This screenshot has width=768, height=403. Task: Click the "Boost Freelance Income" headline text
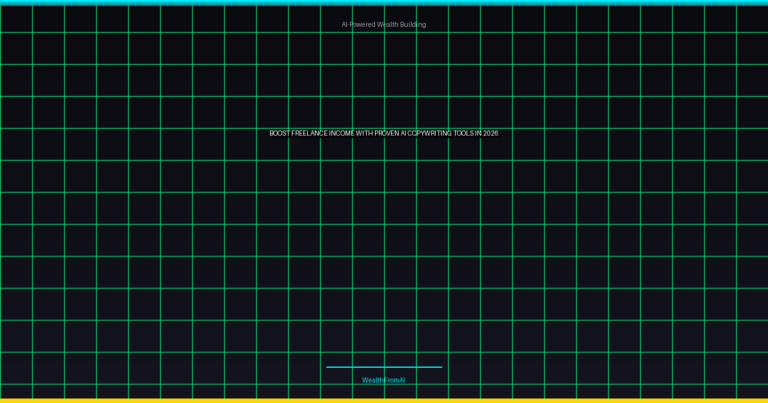[x=383, y=133]
